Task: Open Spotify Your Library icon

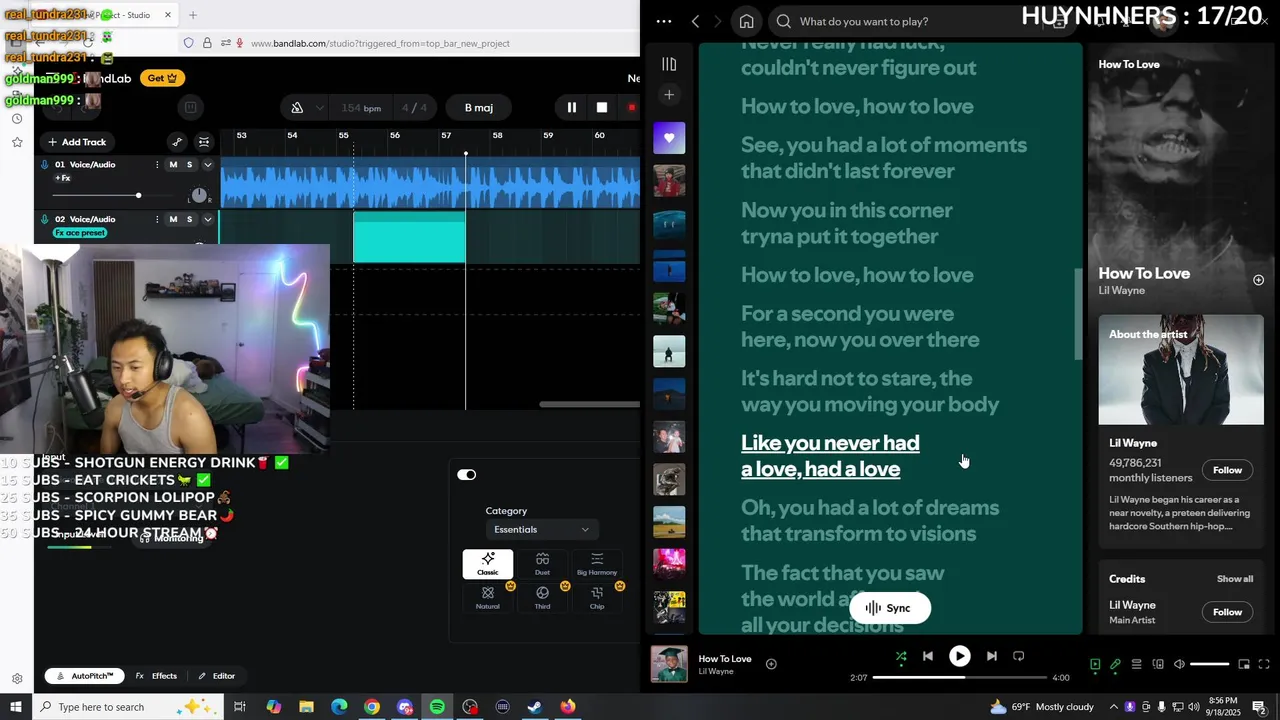Action: [669, 64]
